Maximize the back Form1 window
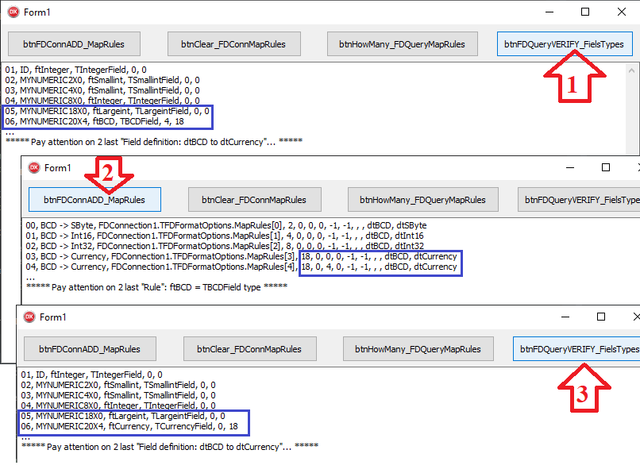 (585, 12)
